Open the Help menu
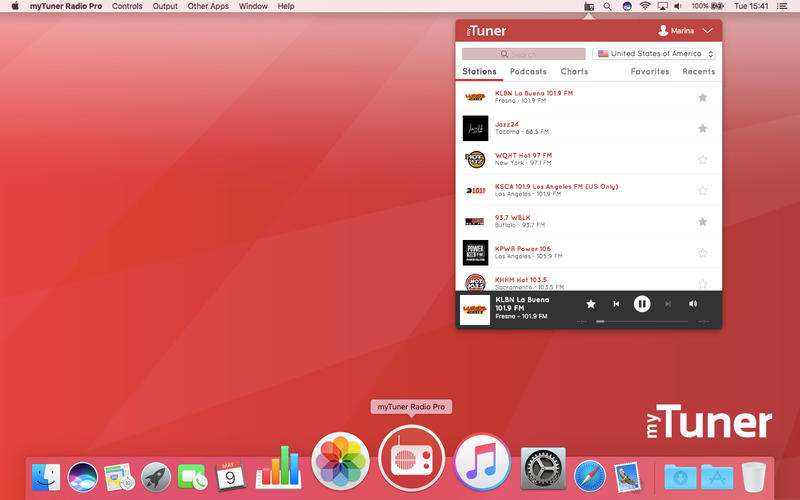 pos(286,6)
